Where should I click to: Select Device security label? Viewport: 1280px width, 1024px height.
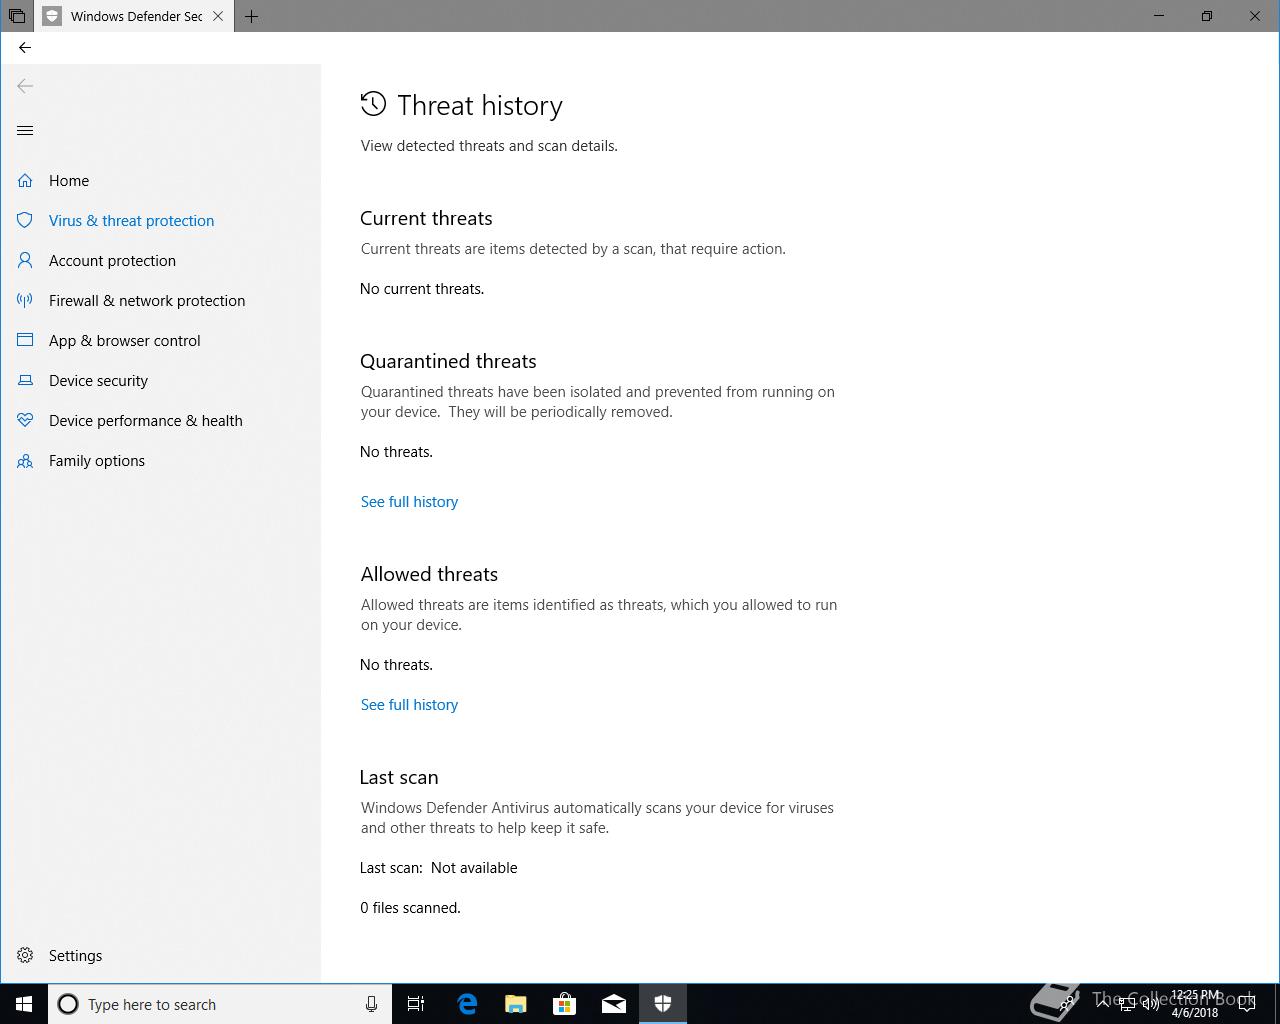pos(98,381)
